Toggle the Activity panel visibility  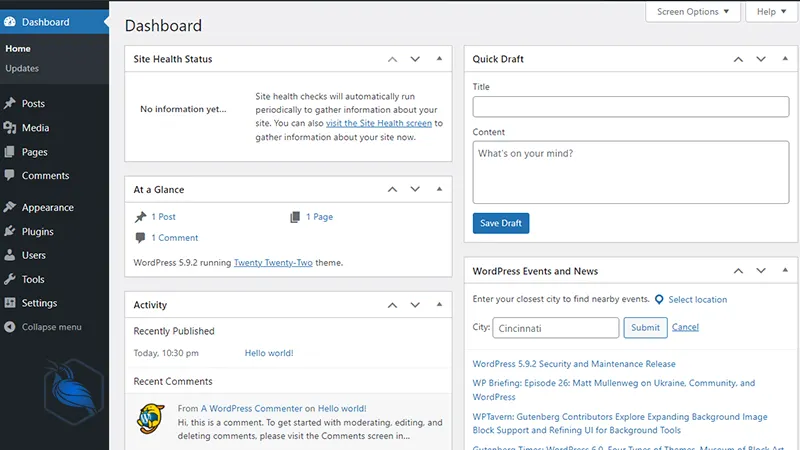coord(439,305)
